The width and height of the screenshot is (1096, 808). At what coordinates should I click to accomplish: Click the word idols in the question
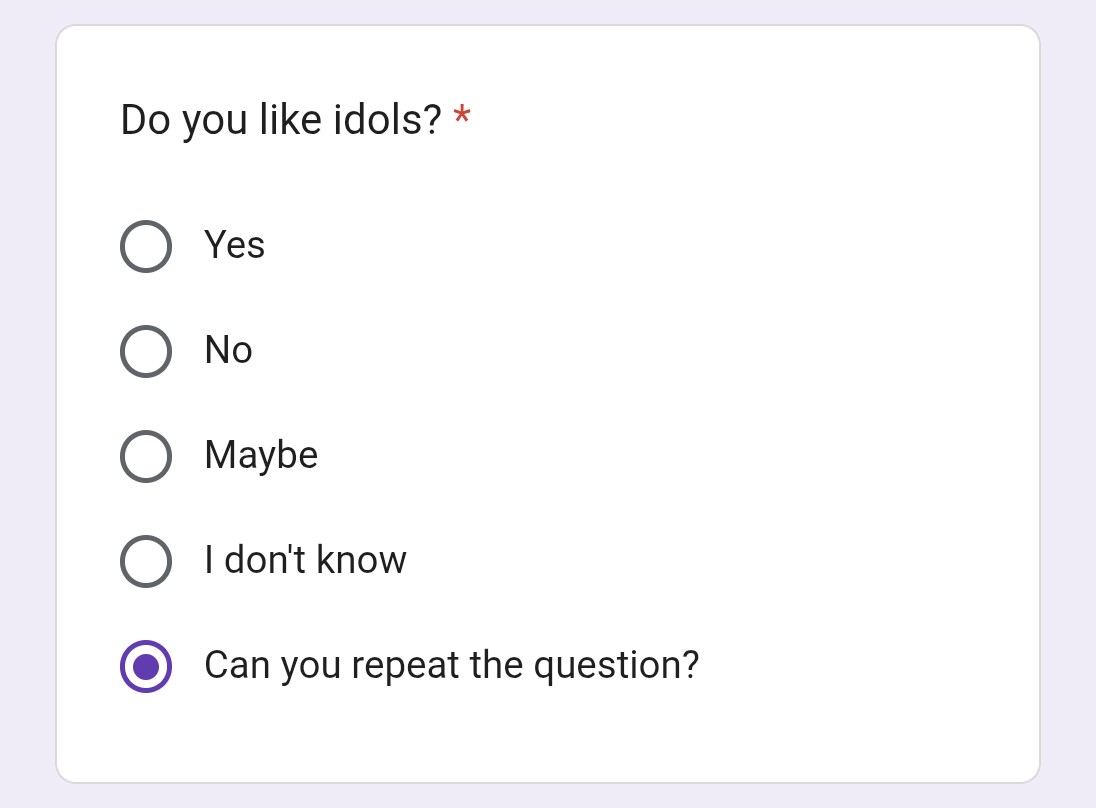coord(393,120)
